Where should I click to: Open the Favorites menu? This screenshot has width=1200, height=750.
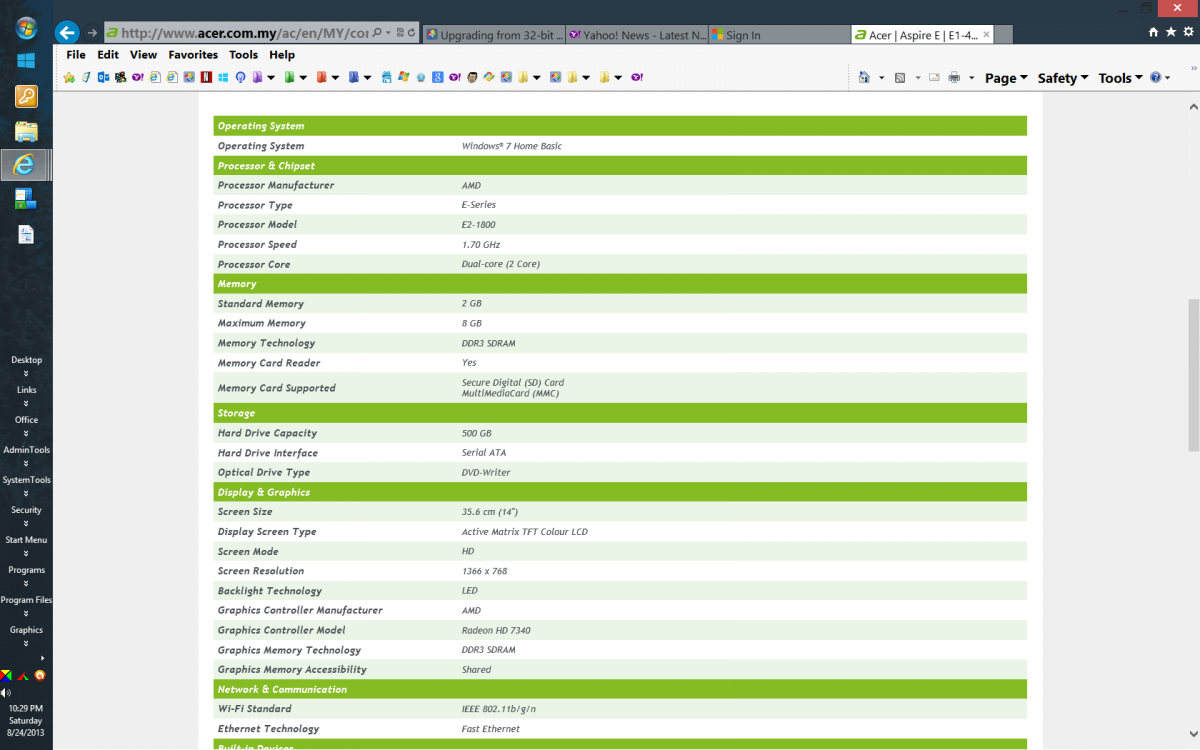pyautogui.click(x=193, y=55)
